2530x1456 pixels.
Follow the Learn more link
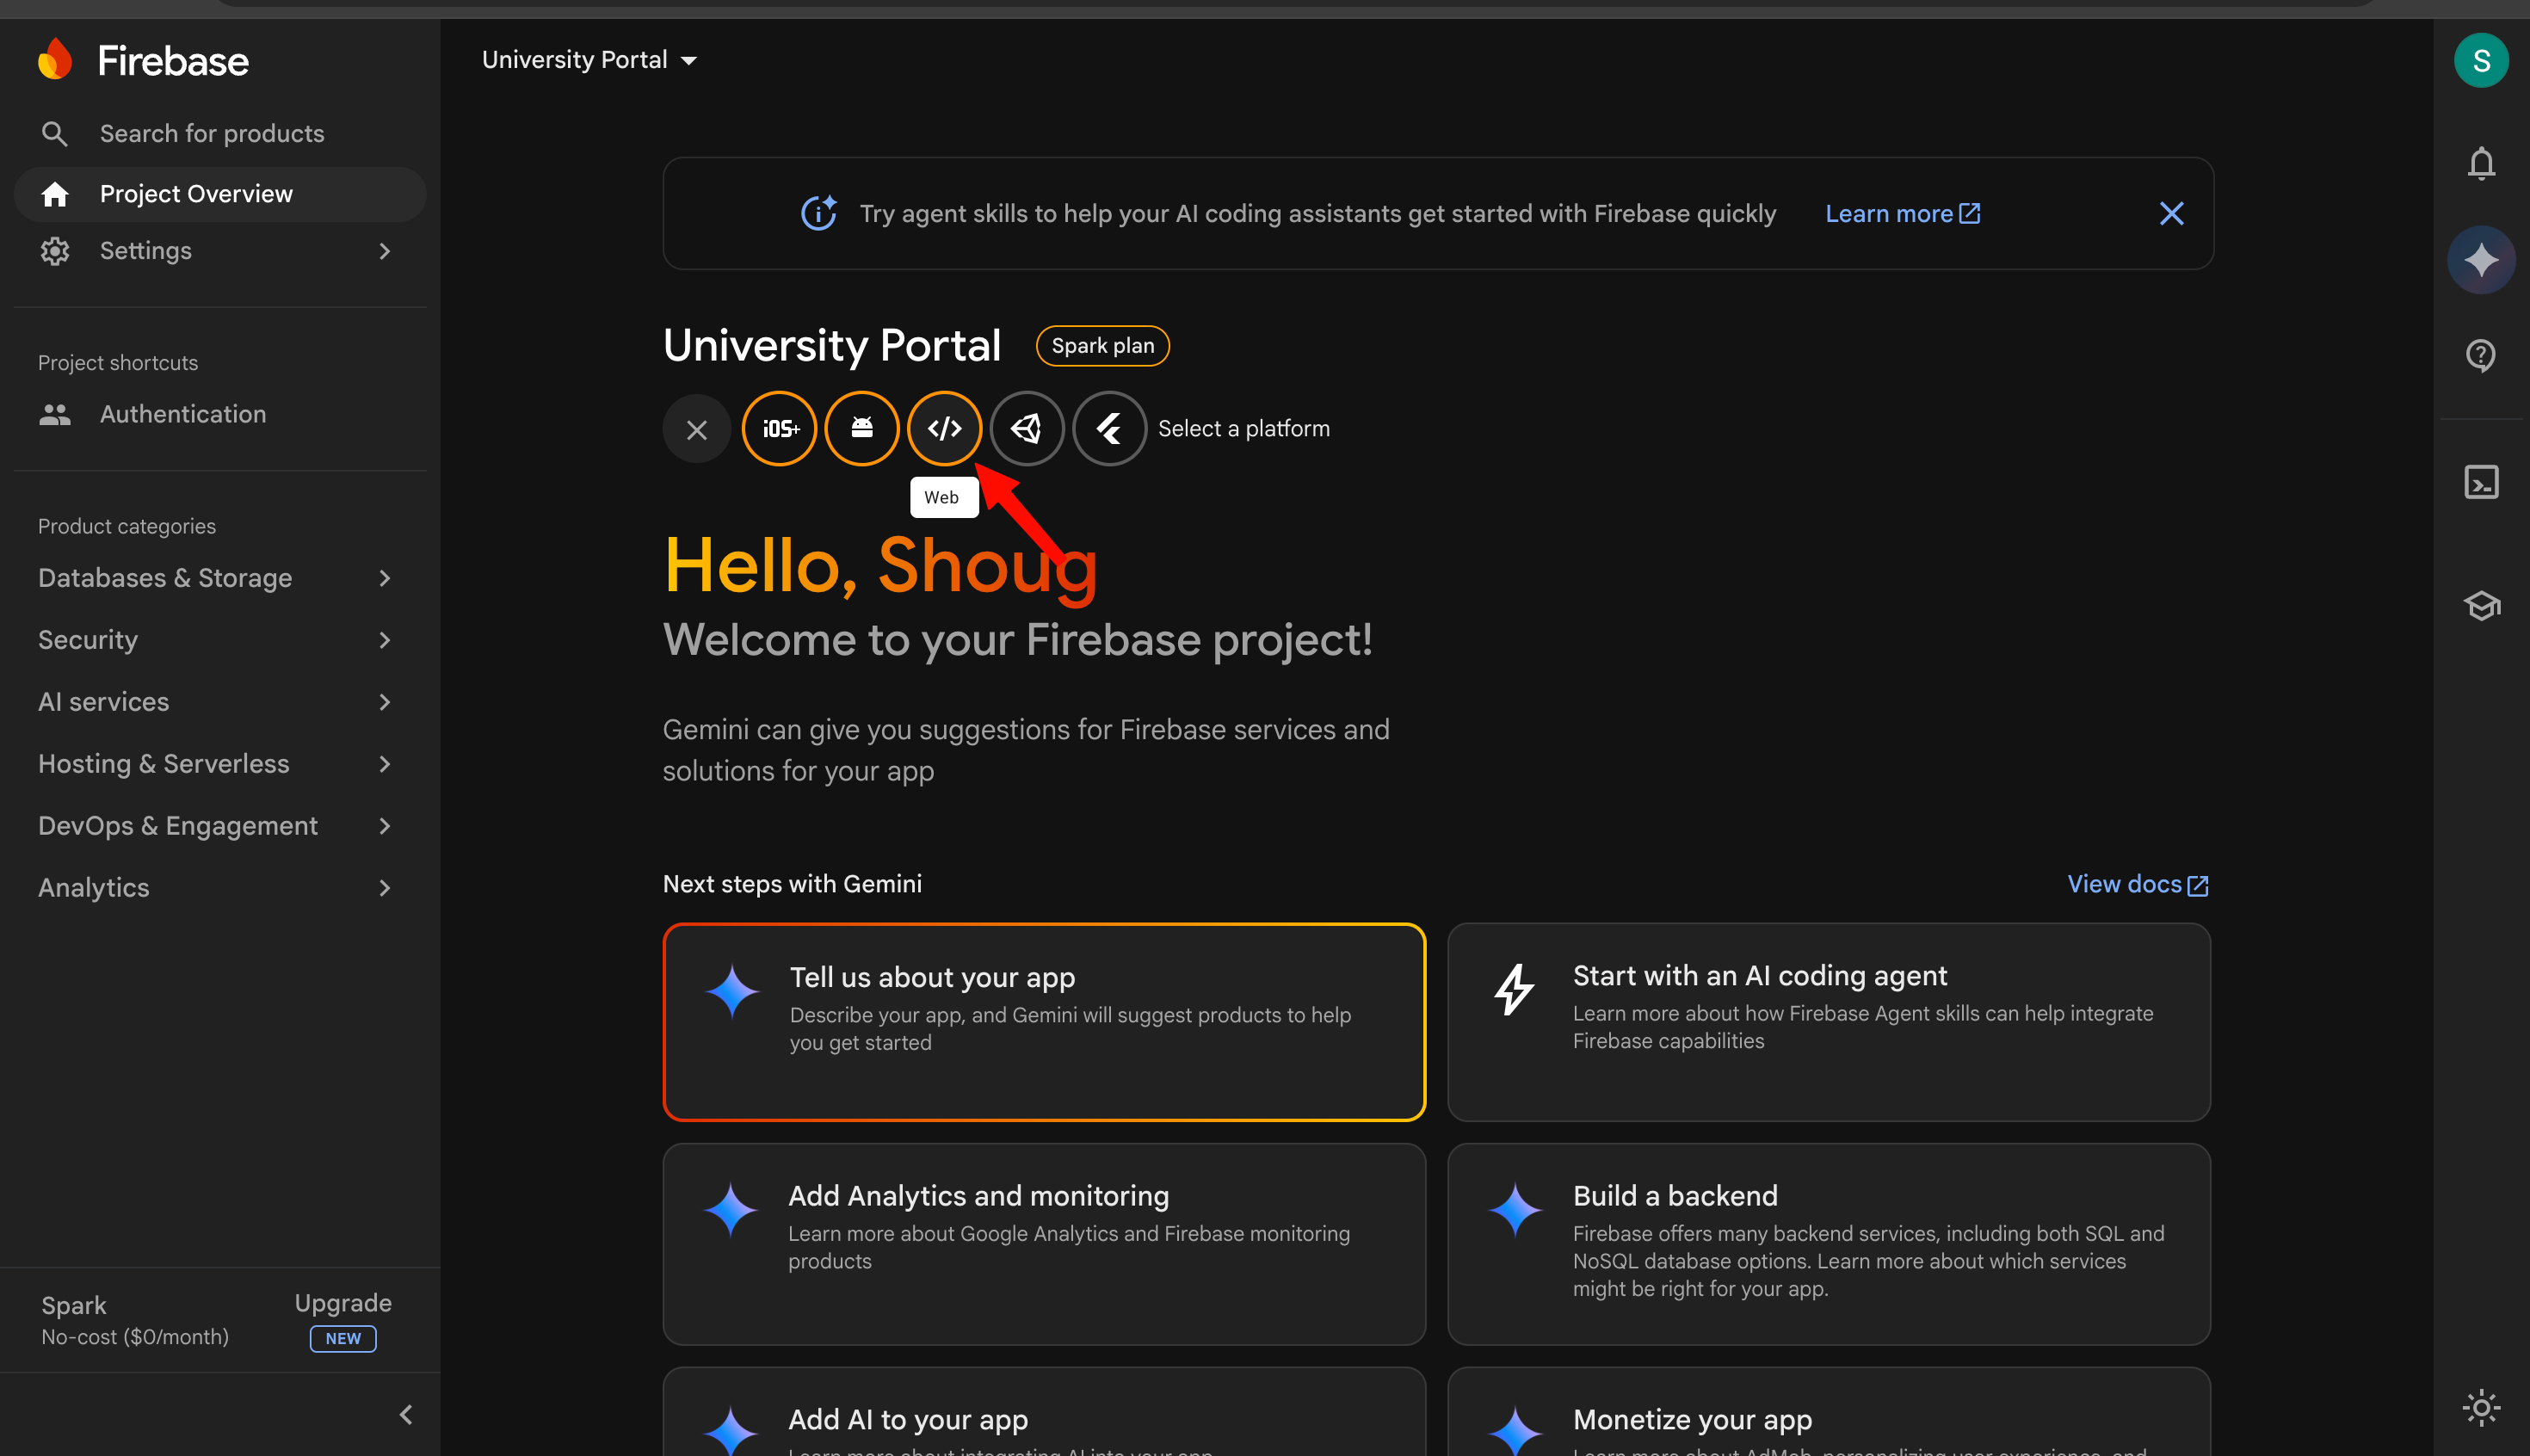tap(1902, 214)
